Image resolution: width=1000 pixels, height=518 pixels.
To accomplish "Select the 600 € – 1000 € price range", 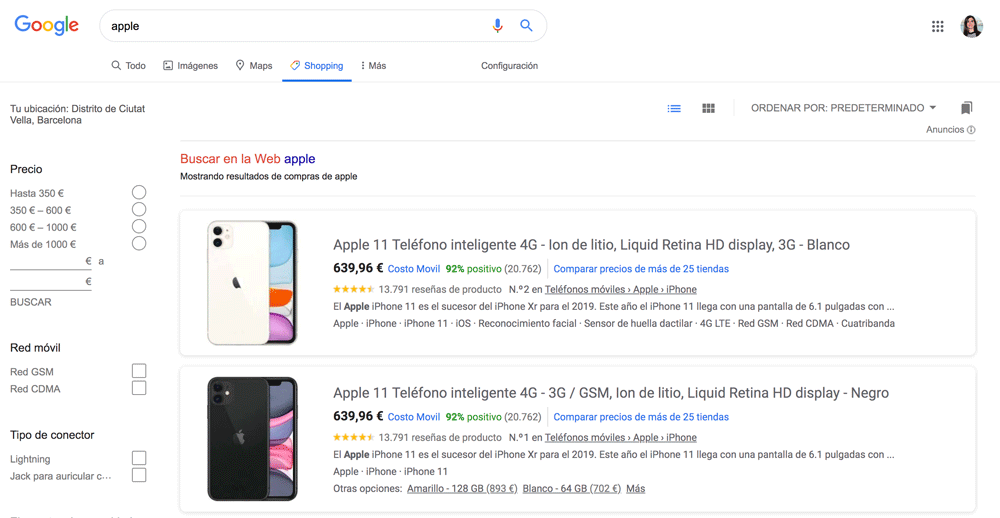I will point(139,226).
